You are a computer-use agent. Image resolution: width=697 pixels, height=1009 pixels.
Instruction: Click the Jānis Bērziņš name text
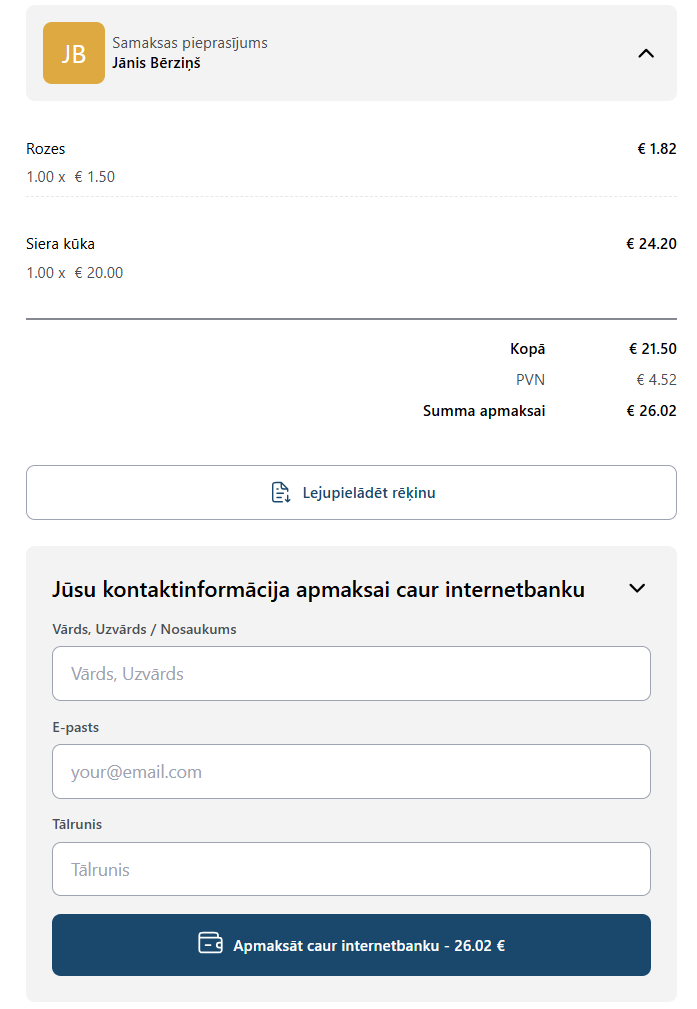coord(156,63)
